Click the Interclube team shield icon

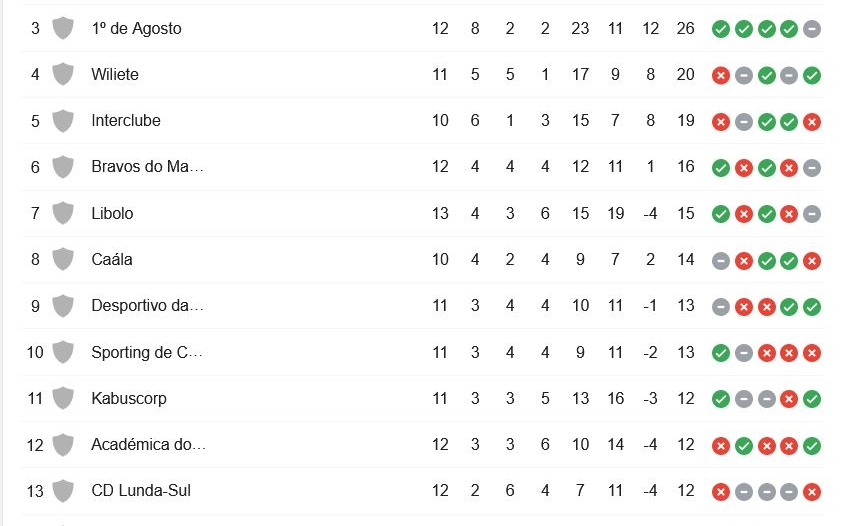(x=63, y=121)
